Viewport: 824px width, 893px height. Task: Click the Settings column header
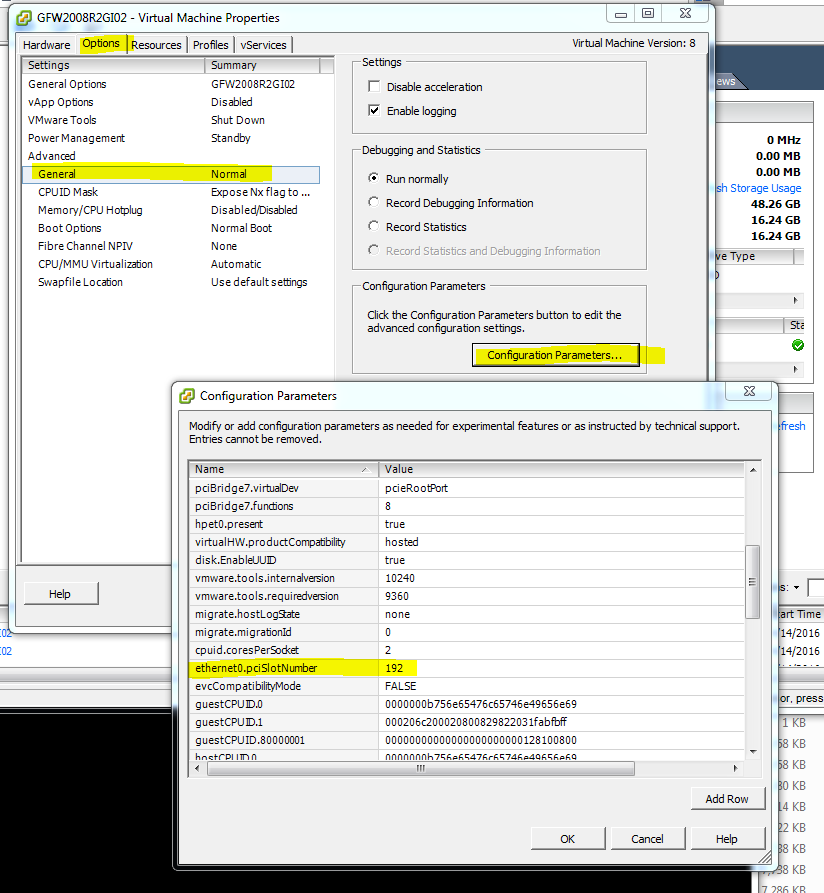pos(113,65)
